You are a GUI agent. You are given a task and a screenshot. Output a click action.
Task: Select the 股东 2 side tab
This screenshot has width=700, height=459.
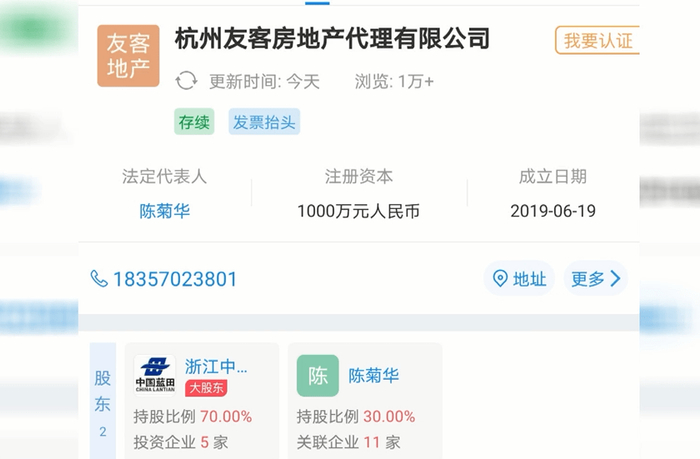[103, 401]
